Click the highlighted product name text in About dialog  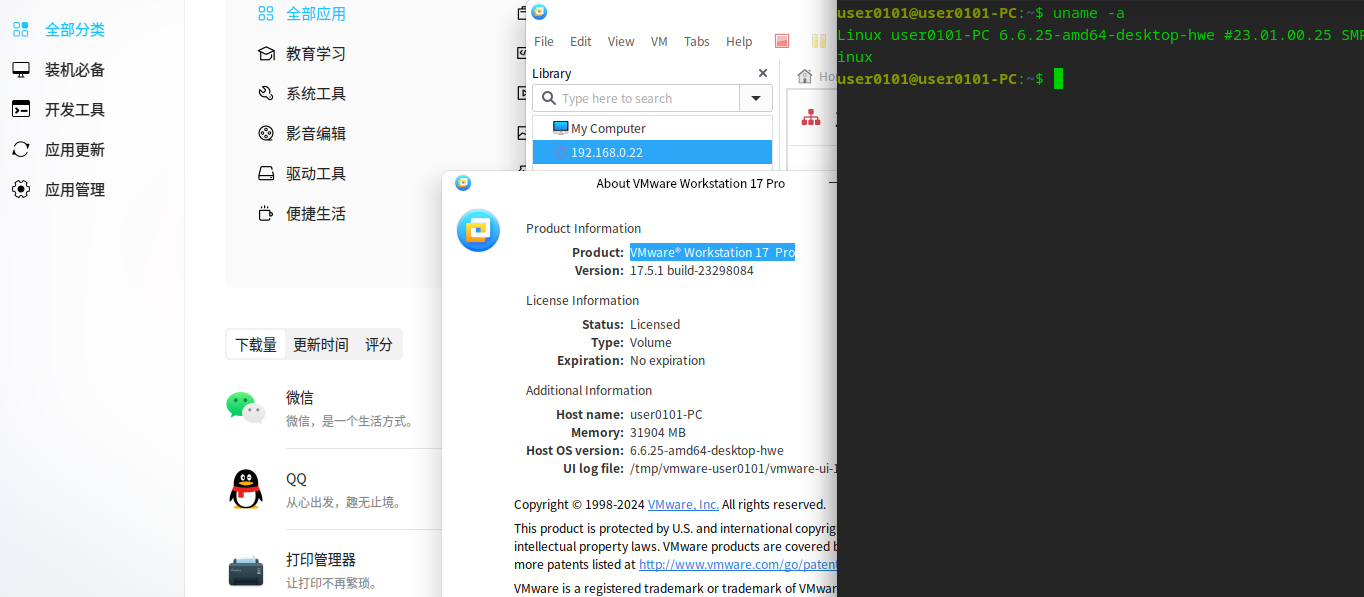pos(712,253)
